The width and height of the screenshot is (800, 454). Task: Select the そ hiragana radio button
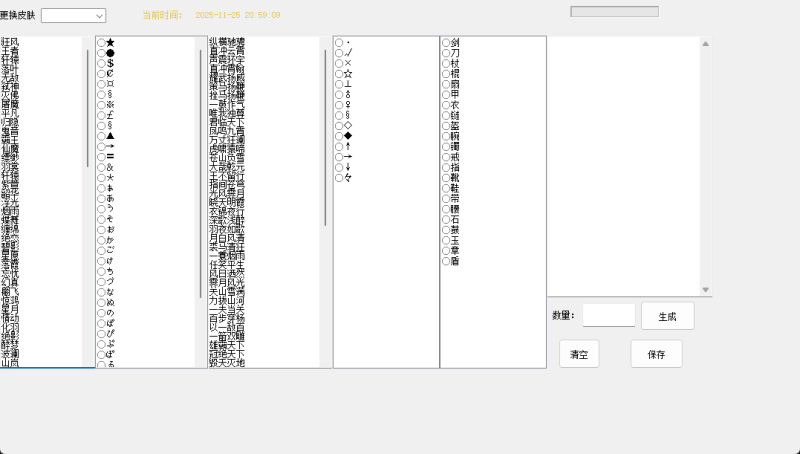tap(102, 219)
